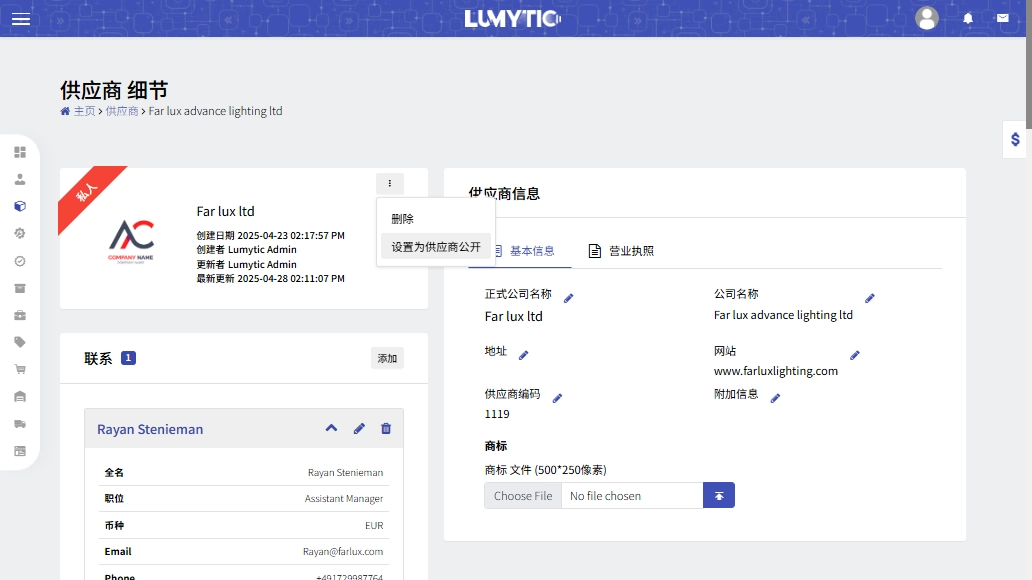This screenshot has height=580, width=1032.
Task: Select the approvals check-circle sidebar icon
Action: click(x=22, y=261)
